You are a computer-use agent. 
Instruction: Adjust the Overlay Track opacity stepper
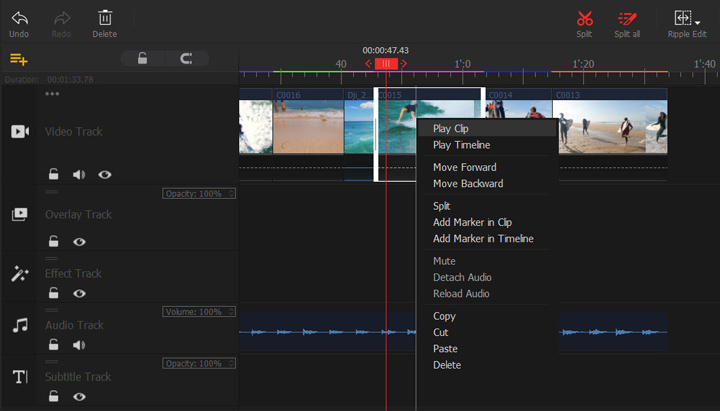tap(231, 193)
